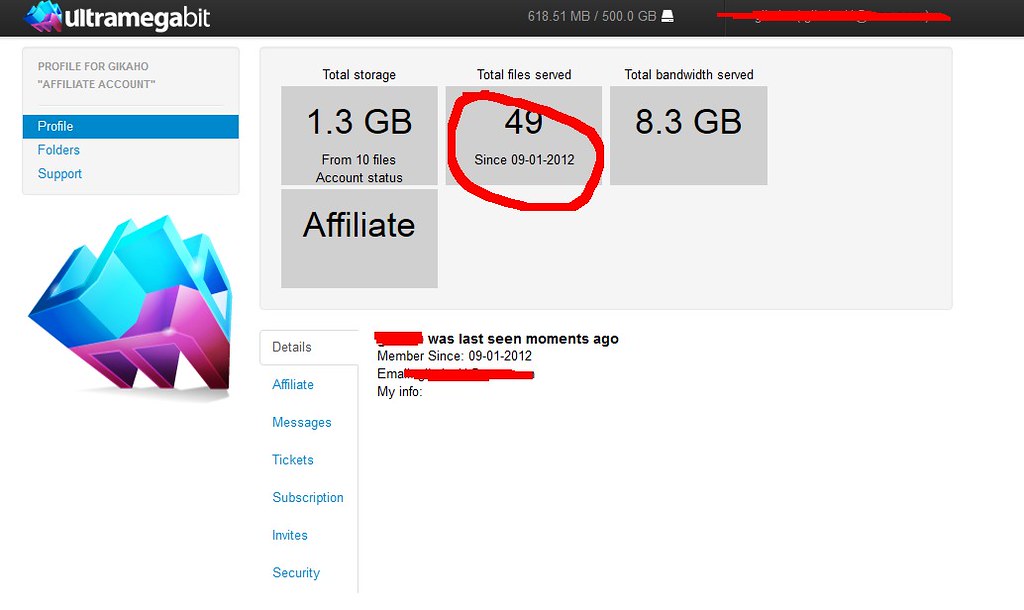View the Subscription tab
Image resolution: width=1024 pixels, height=610 pixels.
[x=308, y=498]
